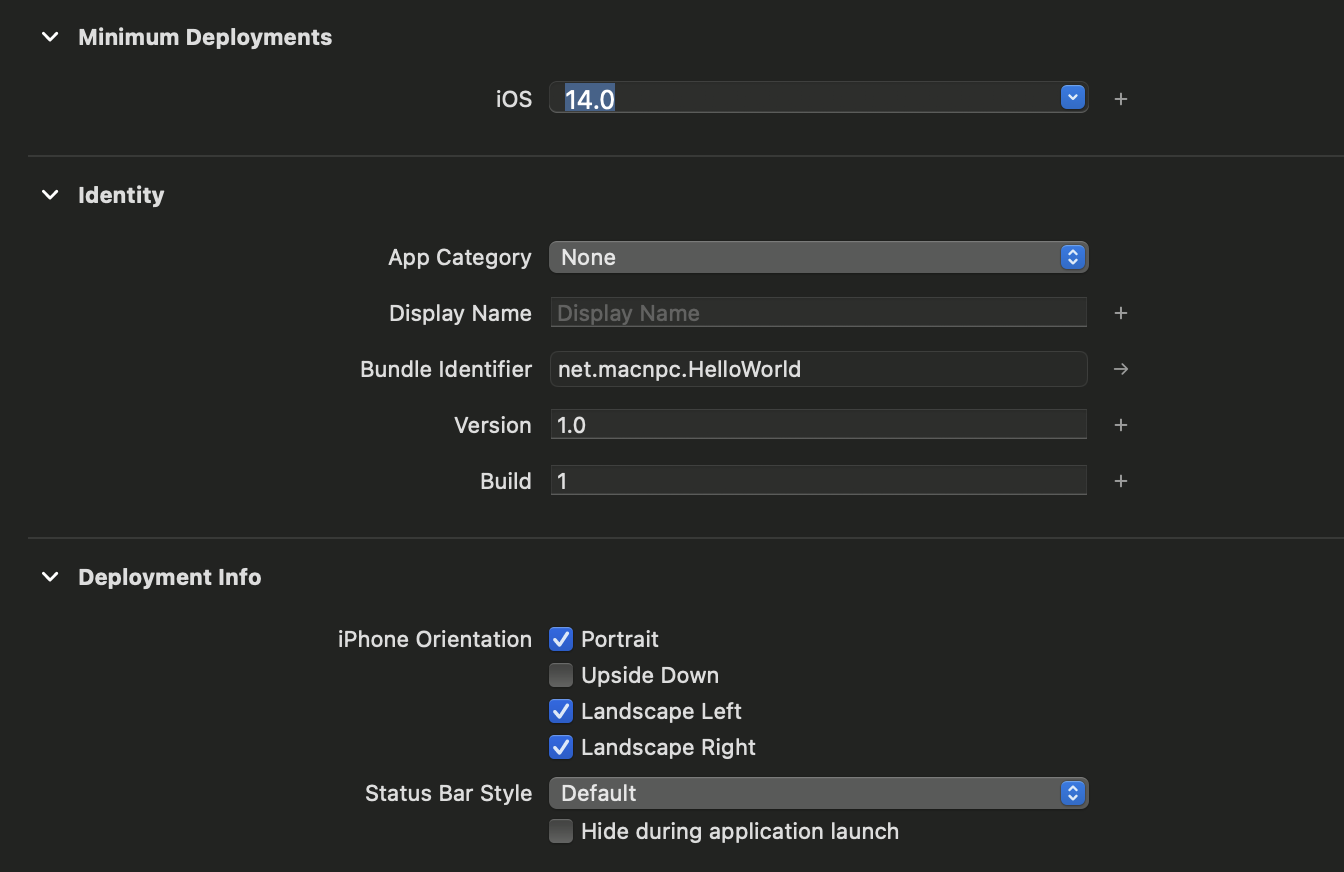The width and height of the screenshot is (1344, 872).
Task: Collapse the Identity section
Action: pos(50,195)
